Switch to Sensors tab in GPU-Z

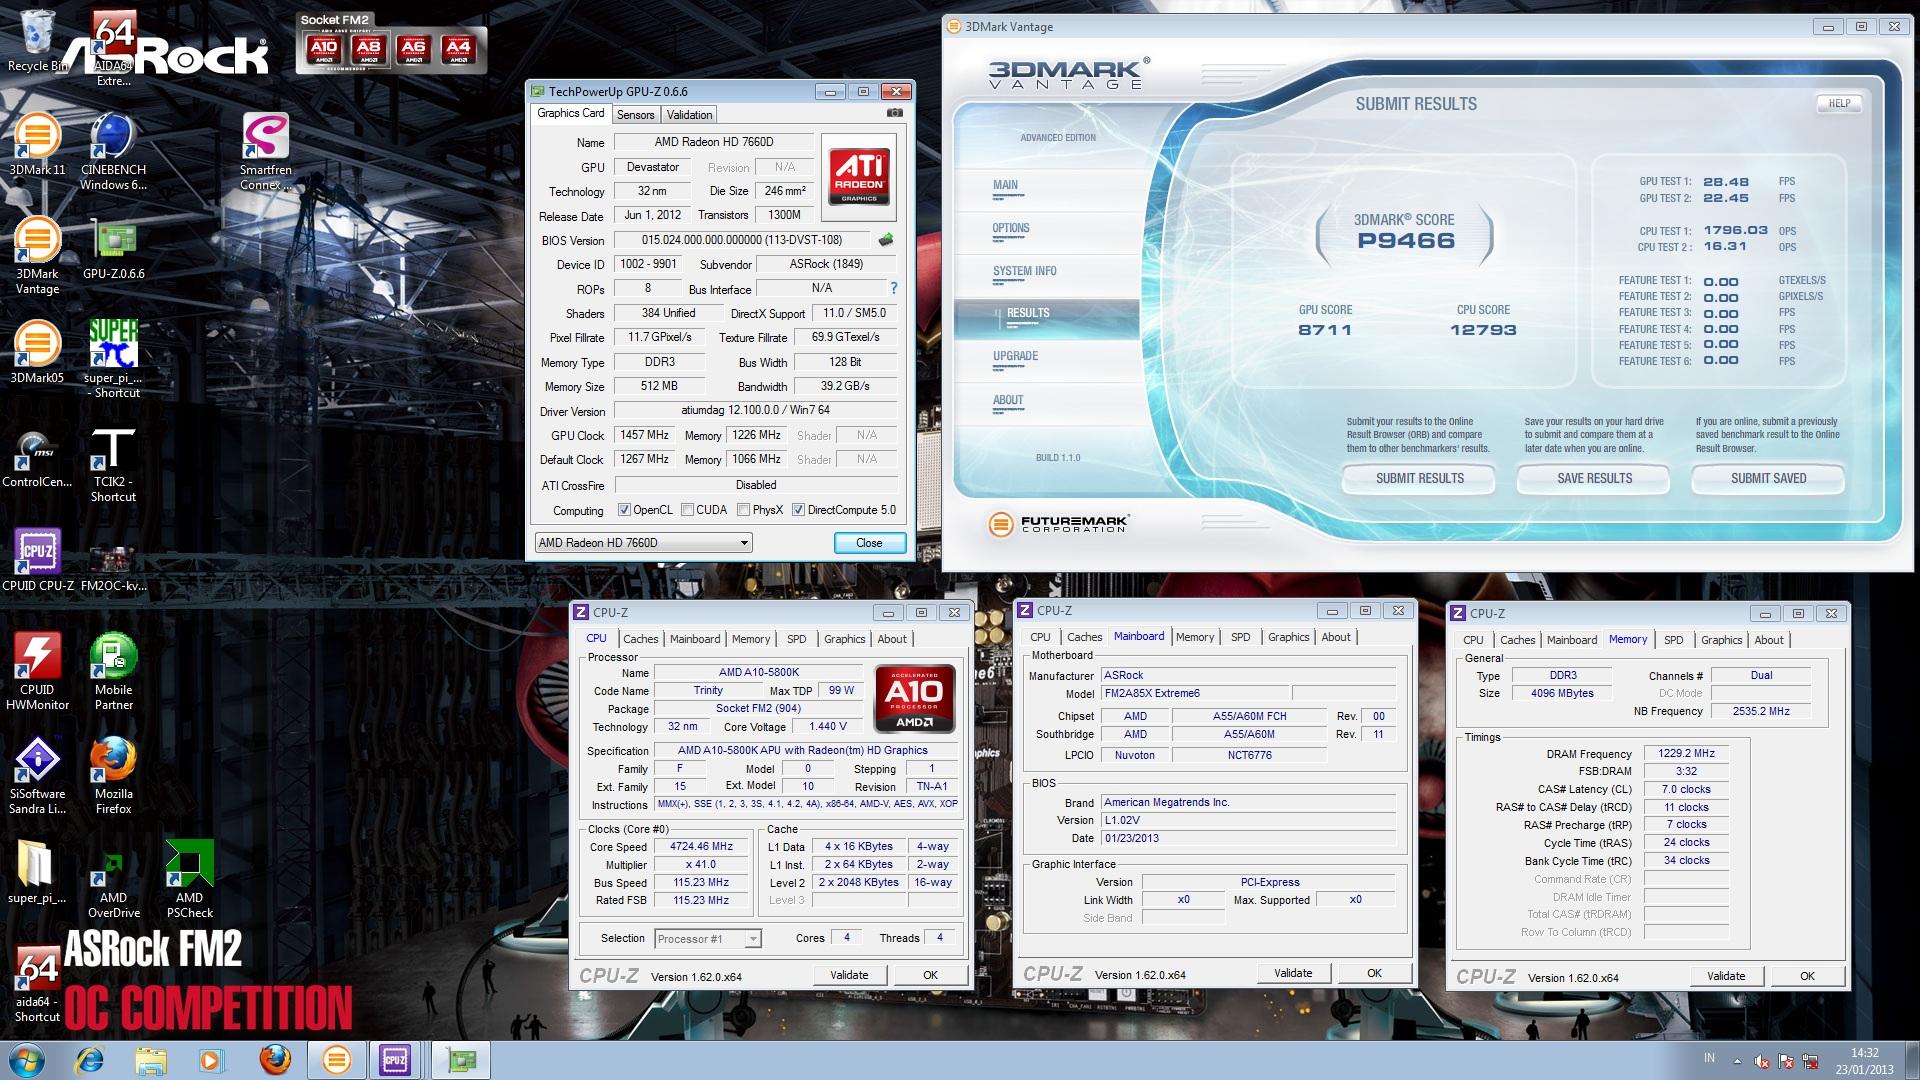pos(635,115)
